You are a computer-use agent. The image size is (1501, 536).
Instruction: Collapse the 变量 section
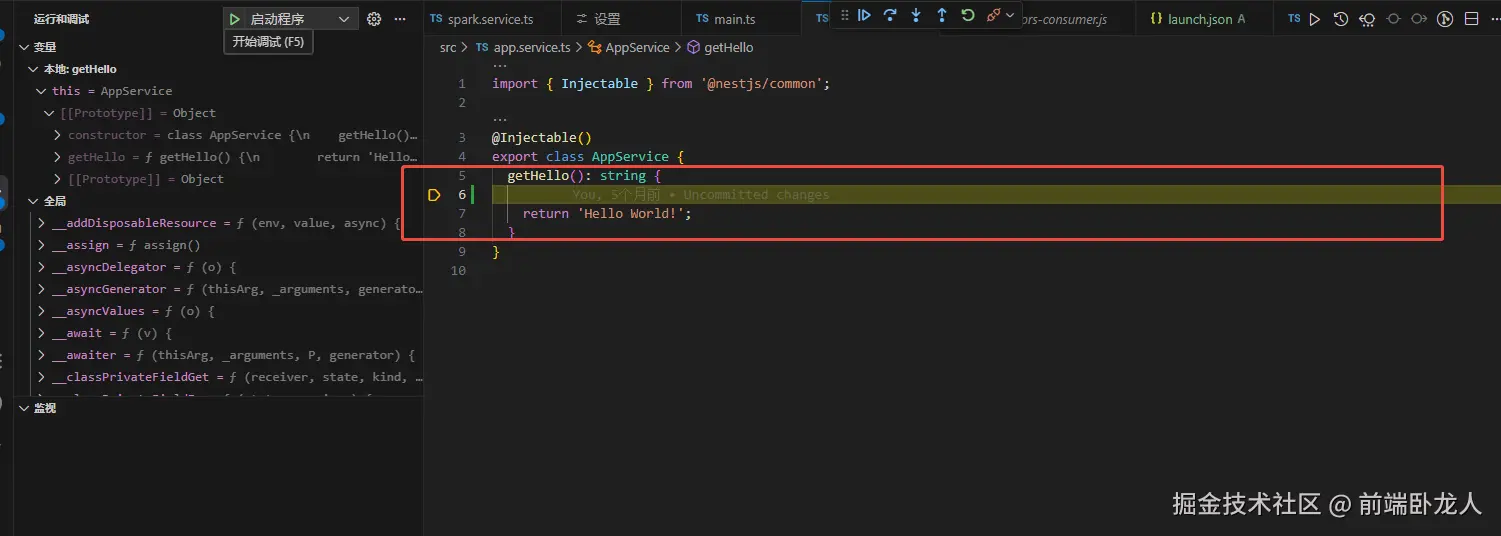click(24, 47)
